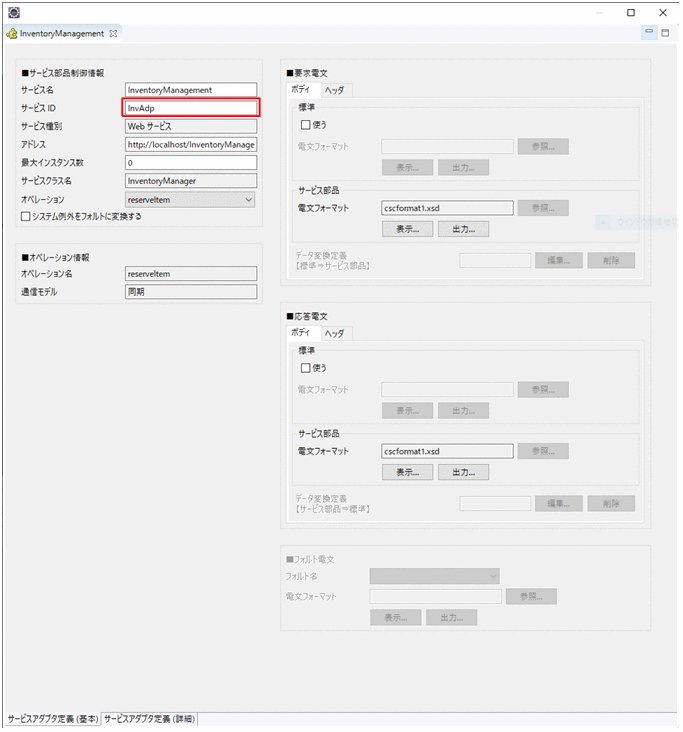This screenshot has height=732, width=683.
Task: Click 表示 button under 応答電文 サービス部品
Action: pos(408,472)
